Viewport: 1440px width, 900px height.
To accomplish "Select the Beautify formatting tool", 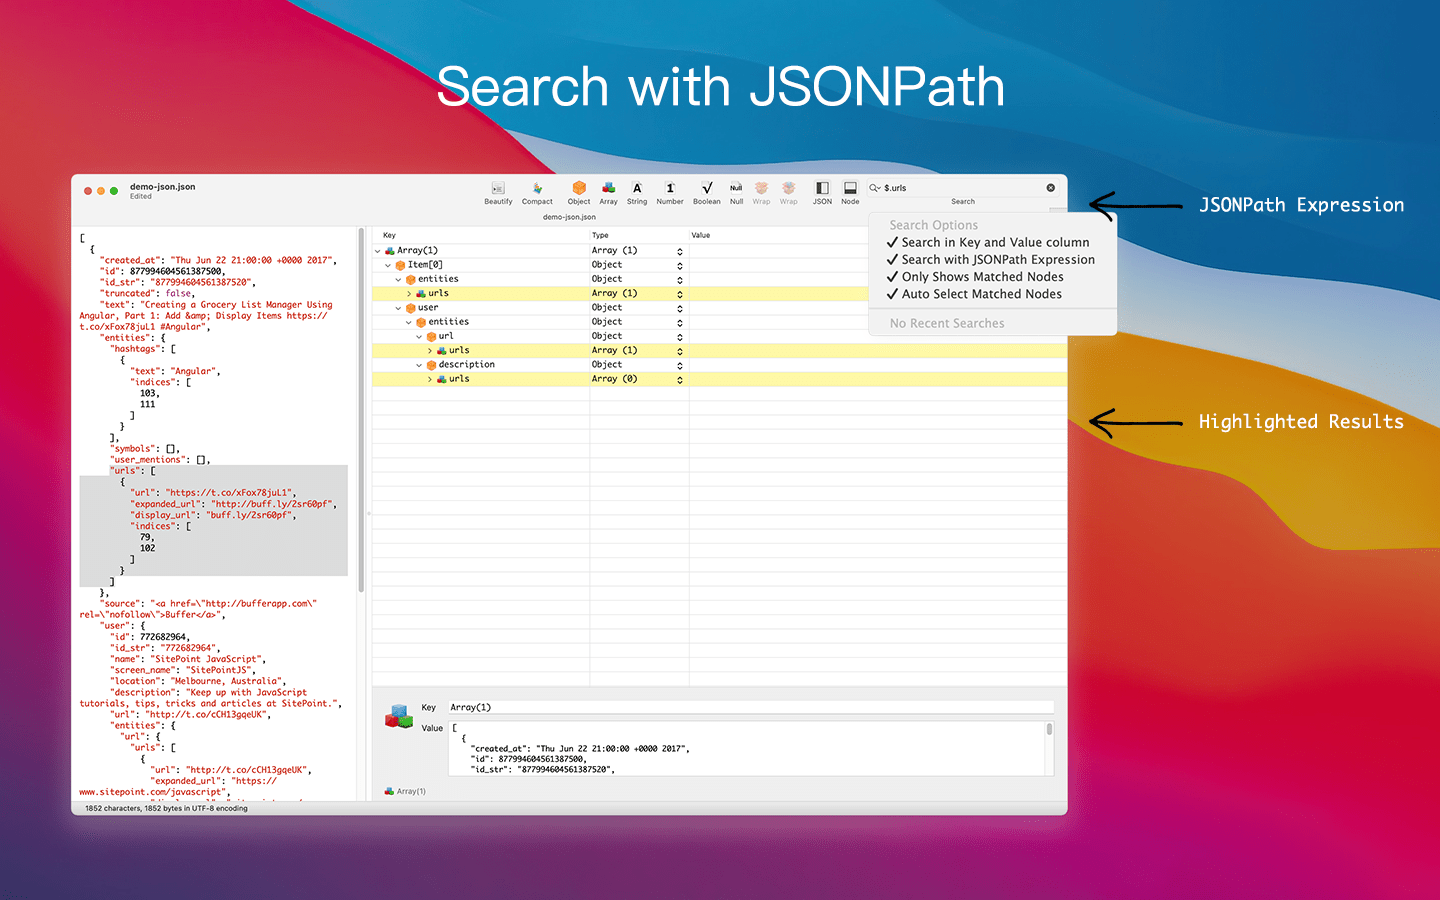I will coord(498,192).
